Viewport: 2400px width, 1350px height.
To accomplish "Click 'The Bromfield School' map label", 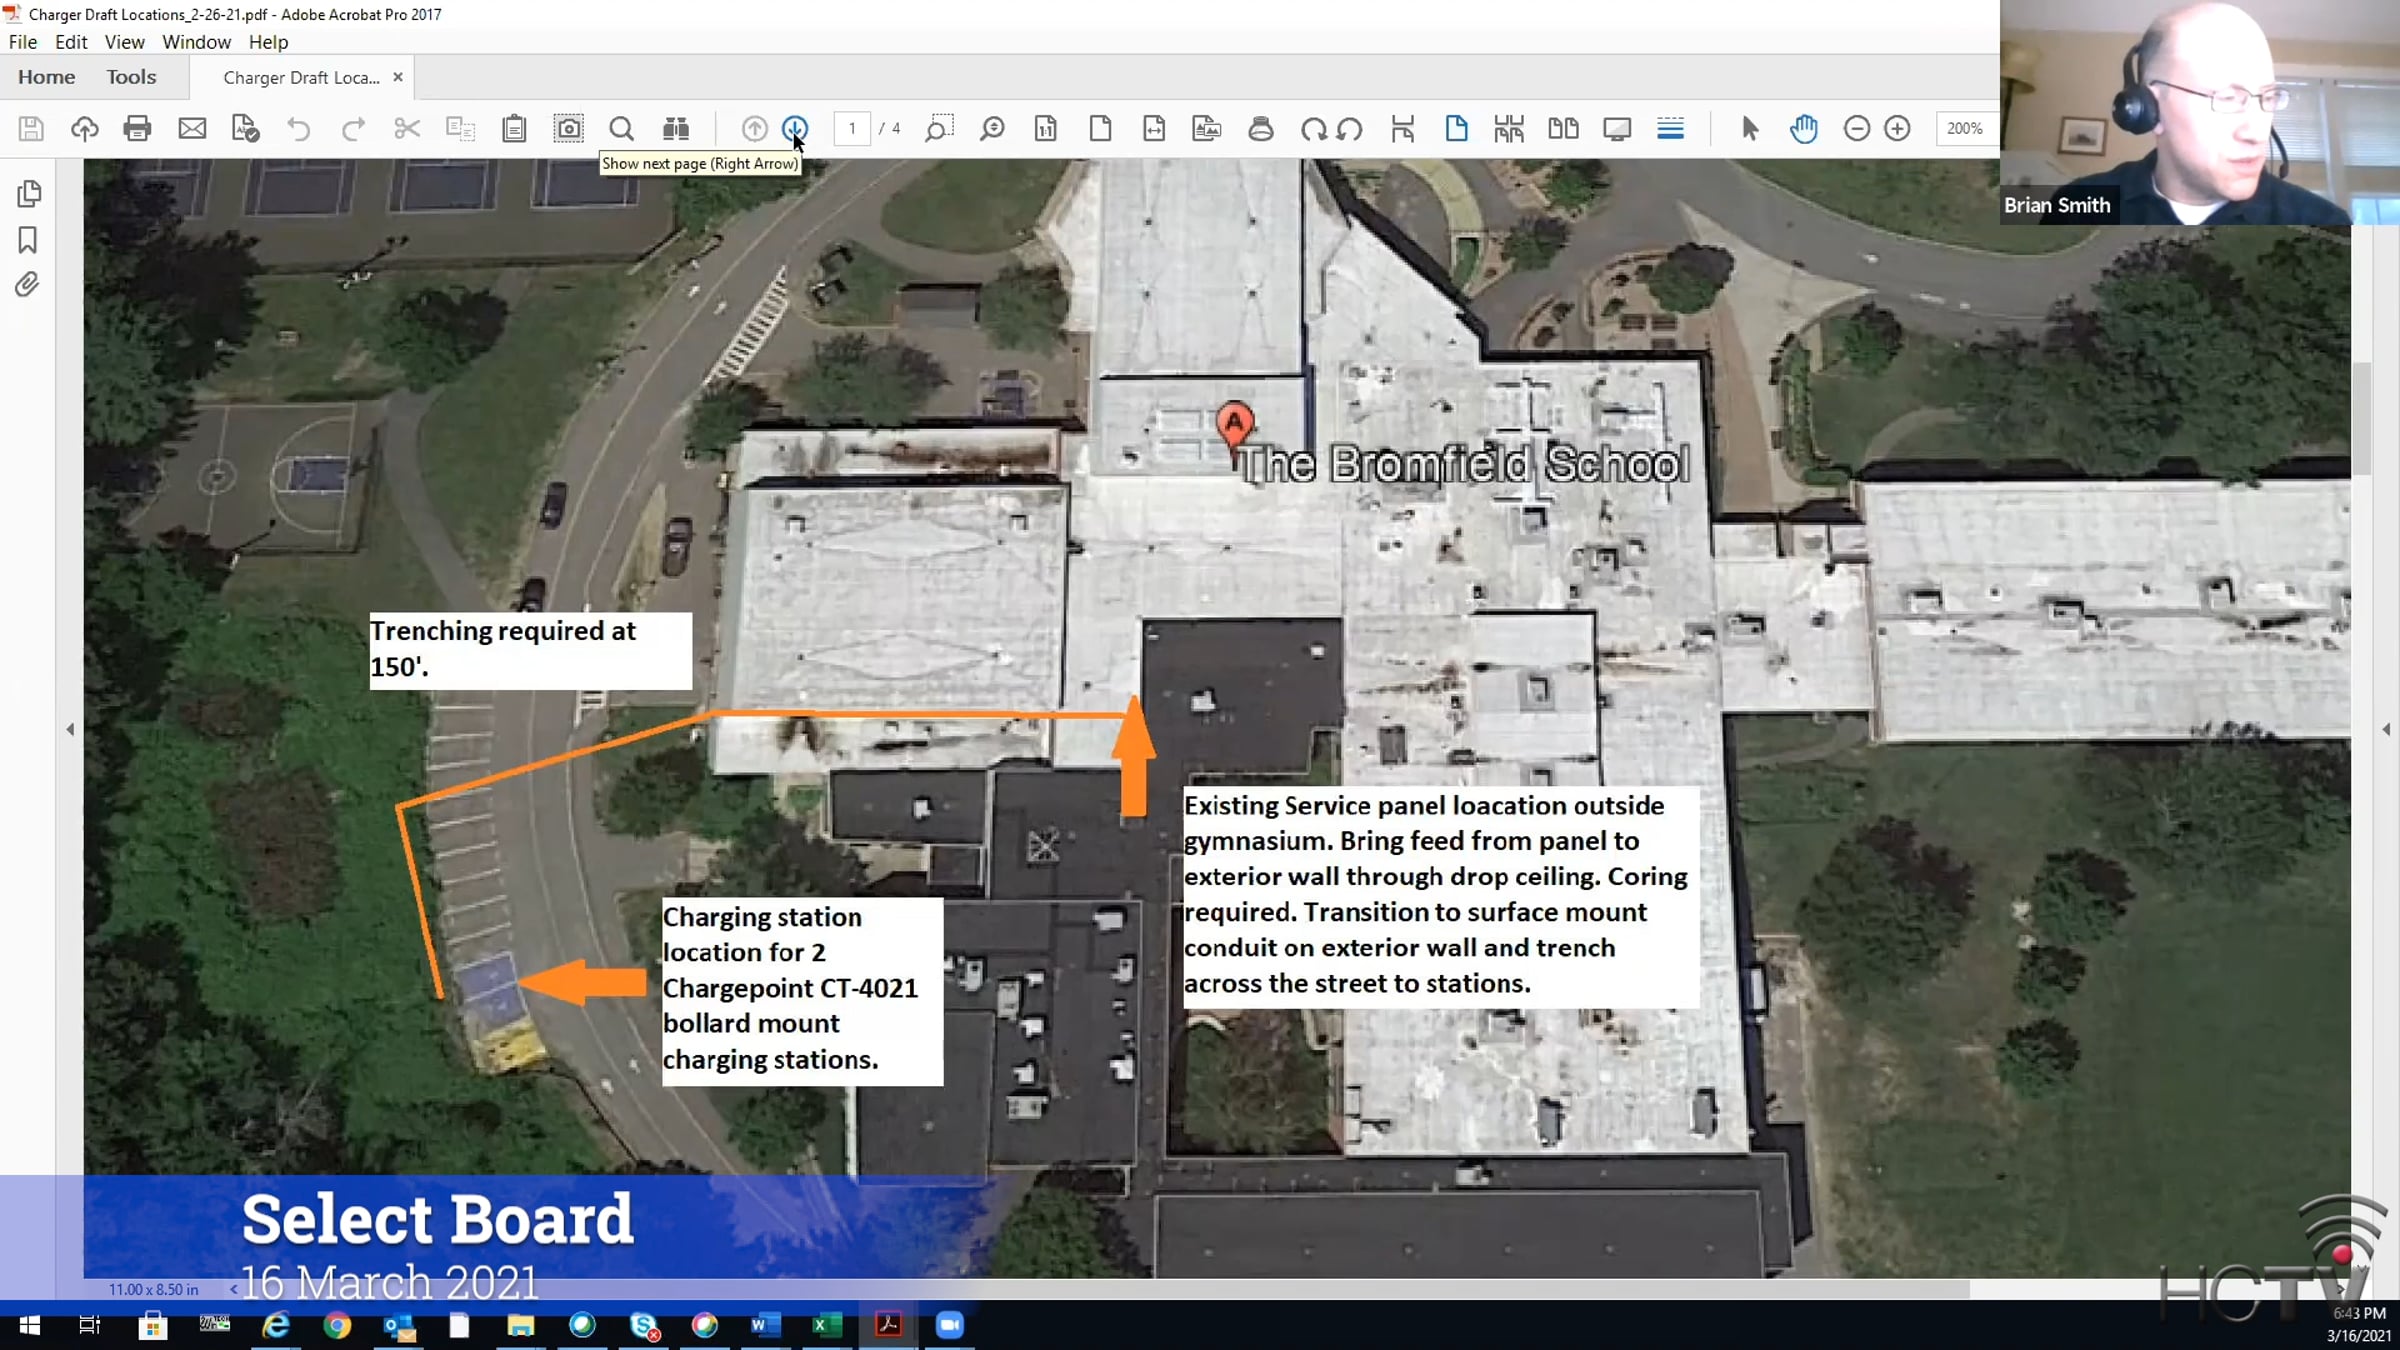I will click(1465, 464).
